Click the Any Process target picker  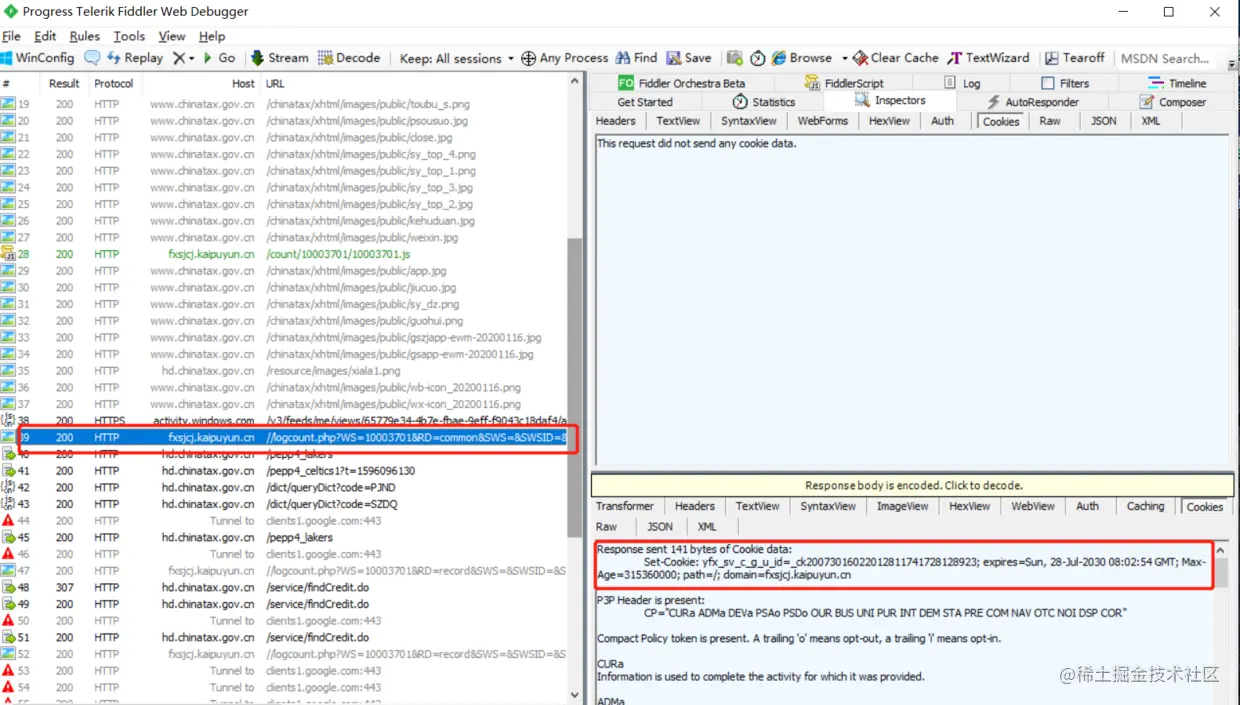point(565,58)
